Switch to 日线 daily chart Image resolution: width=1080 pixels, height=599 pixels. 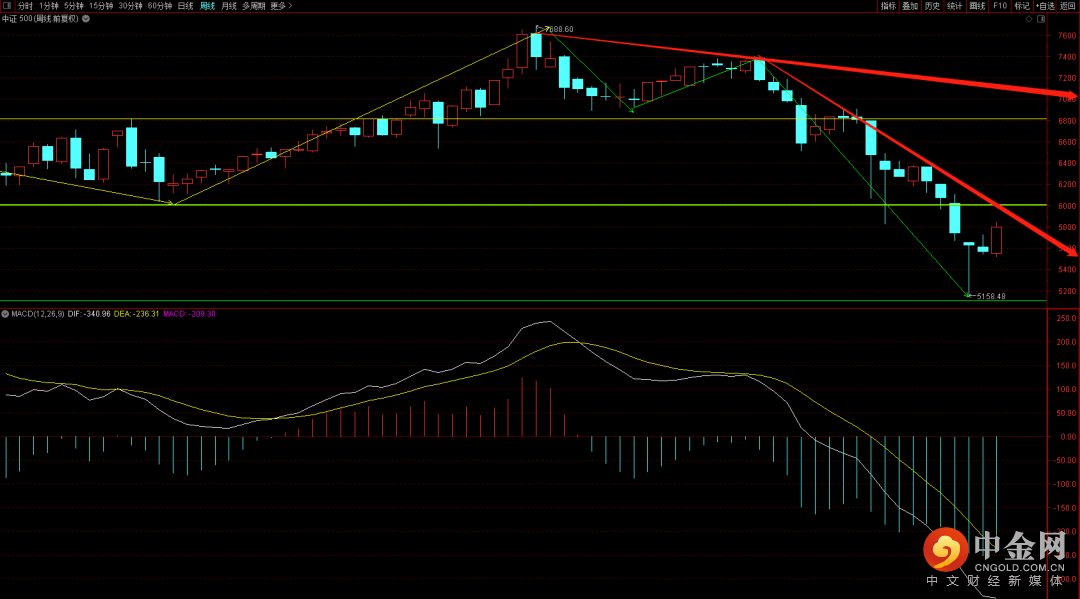pos(185,6)
